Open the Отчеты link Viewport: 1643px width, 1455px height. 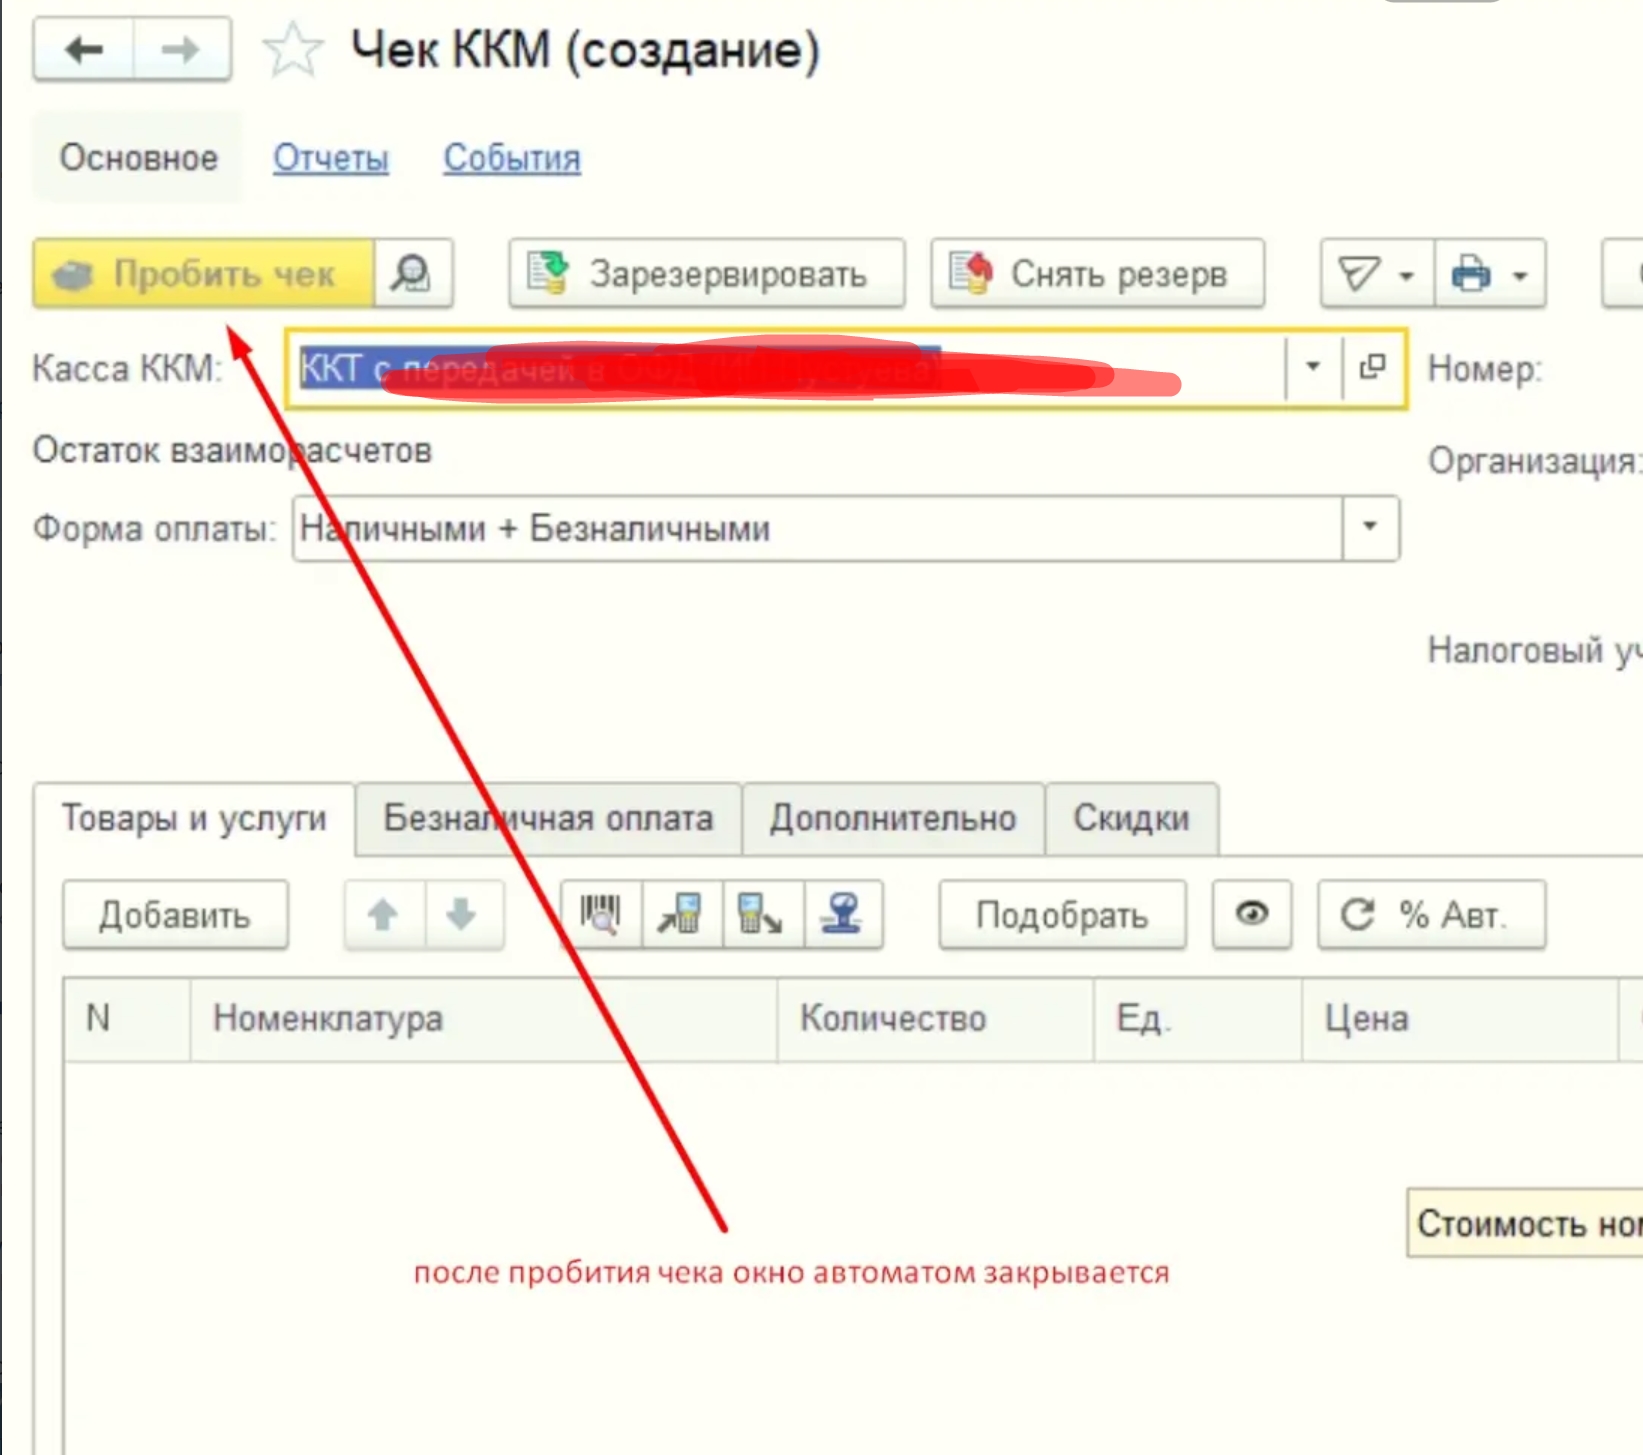pos(331,158)
